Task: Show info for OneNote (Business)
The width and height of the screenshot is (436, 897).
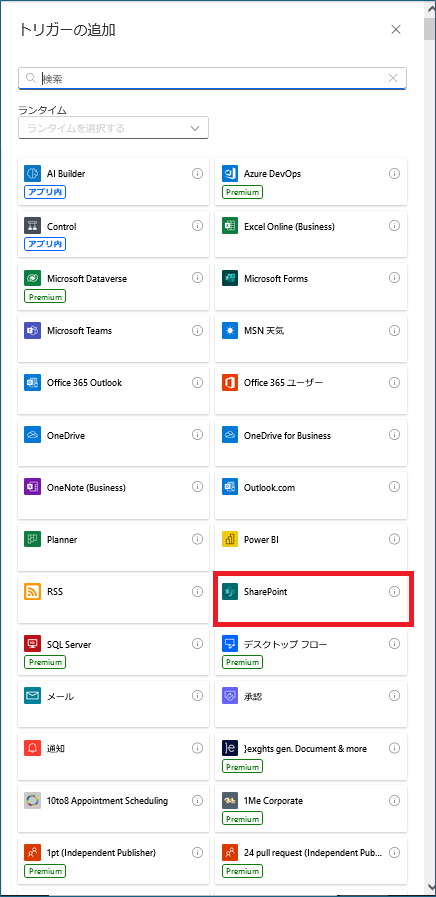Action: (197, 487)
